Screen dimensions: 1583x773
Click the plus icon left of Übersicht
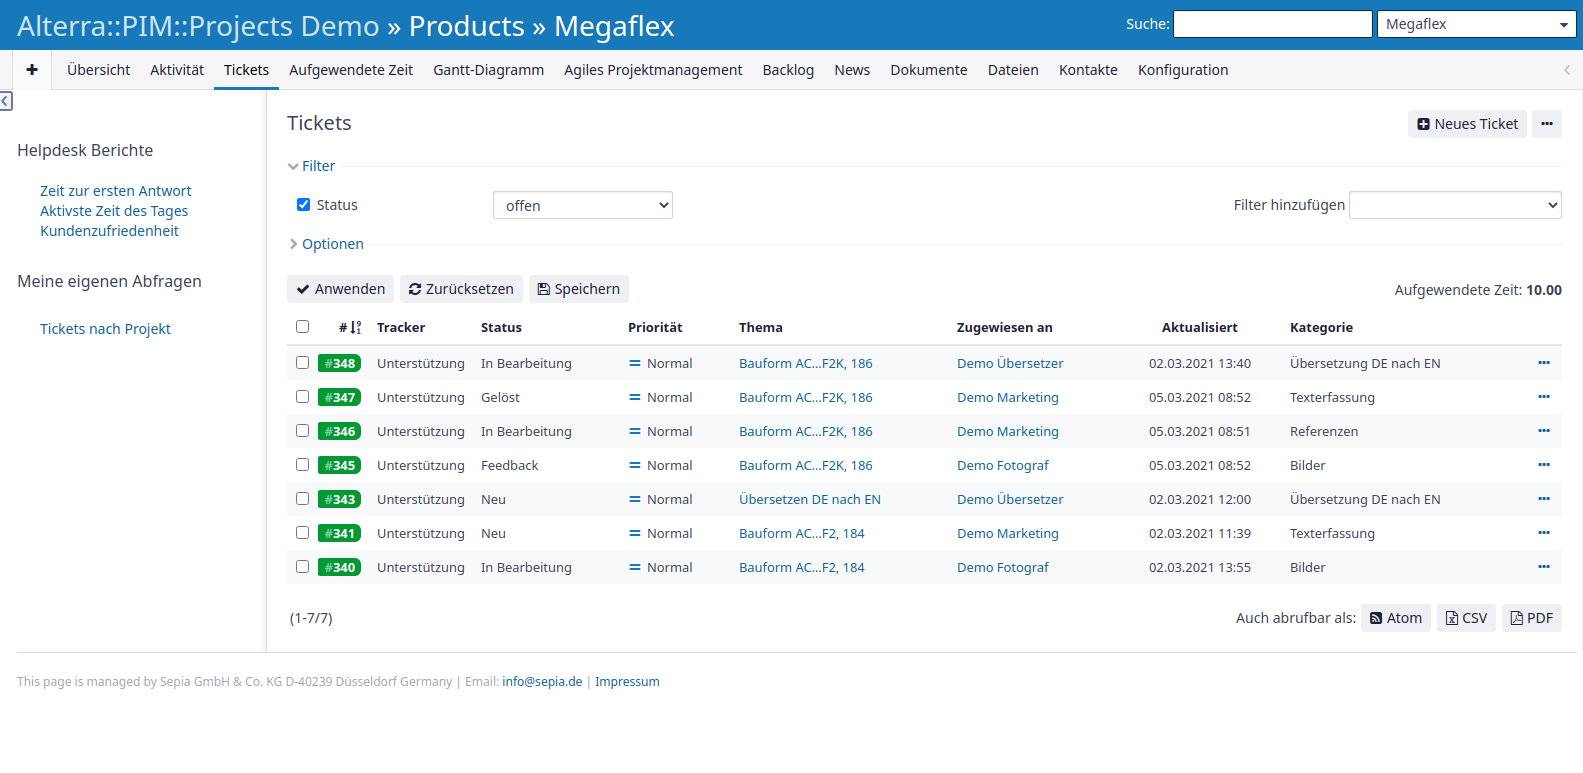point(32,70)
